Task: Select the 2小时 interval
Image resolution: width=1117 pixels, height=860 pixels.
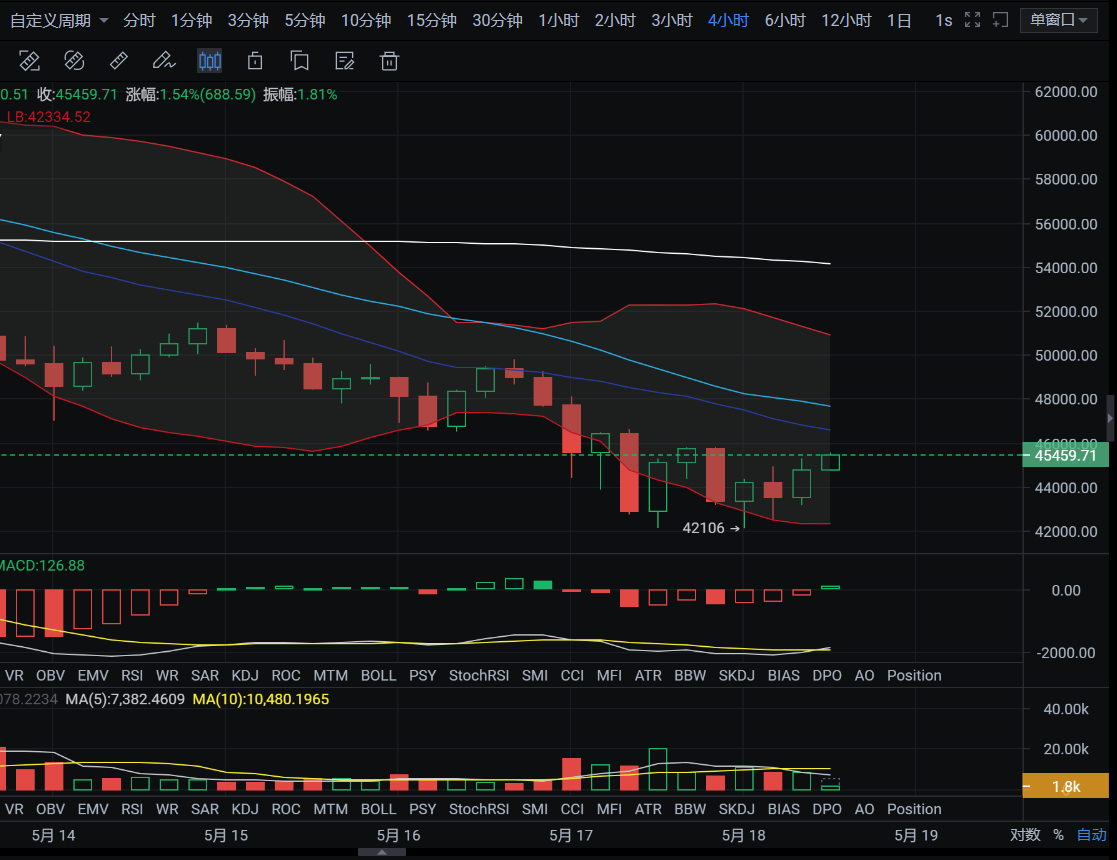Action: click(x=615, y=21)
